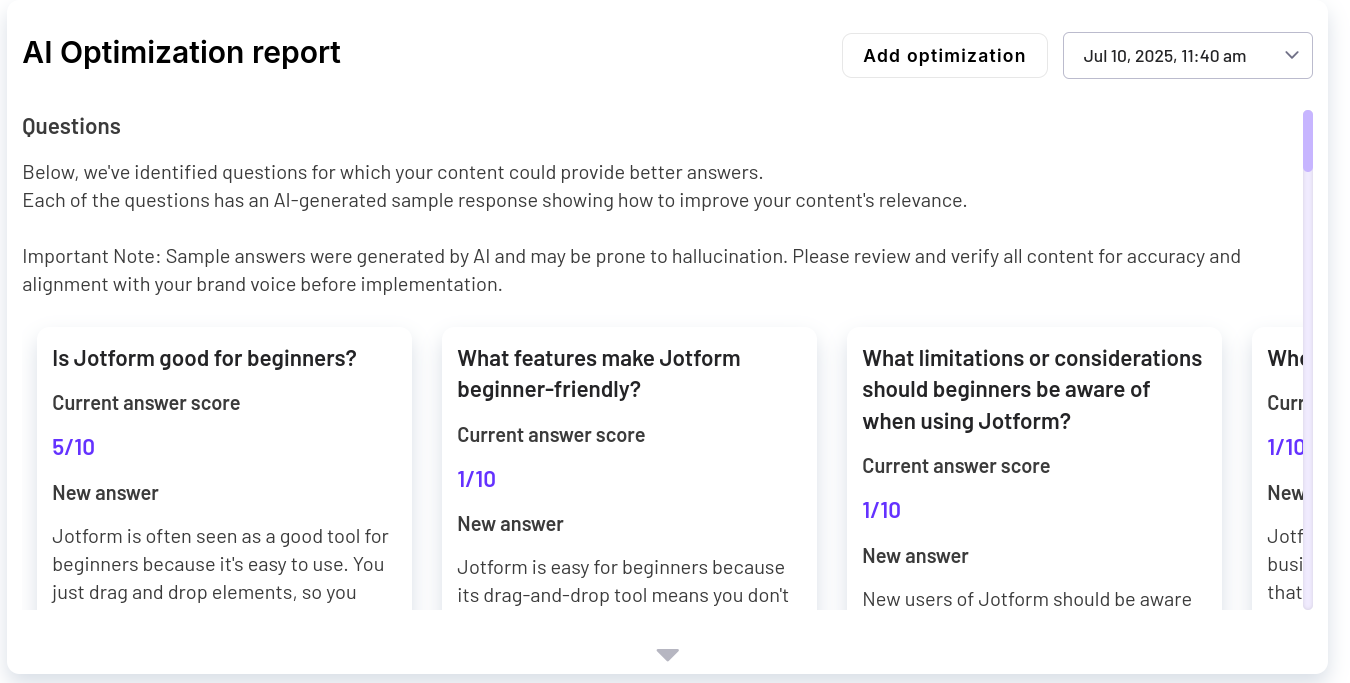Click the Add optimization button

[x=944, y=55]
